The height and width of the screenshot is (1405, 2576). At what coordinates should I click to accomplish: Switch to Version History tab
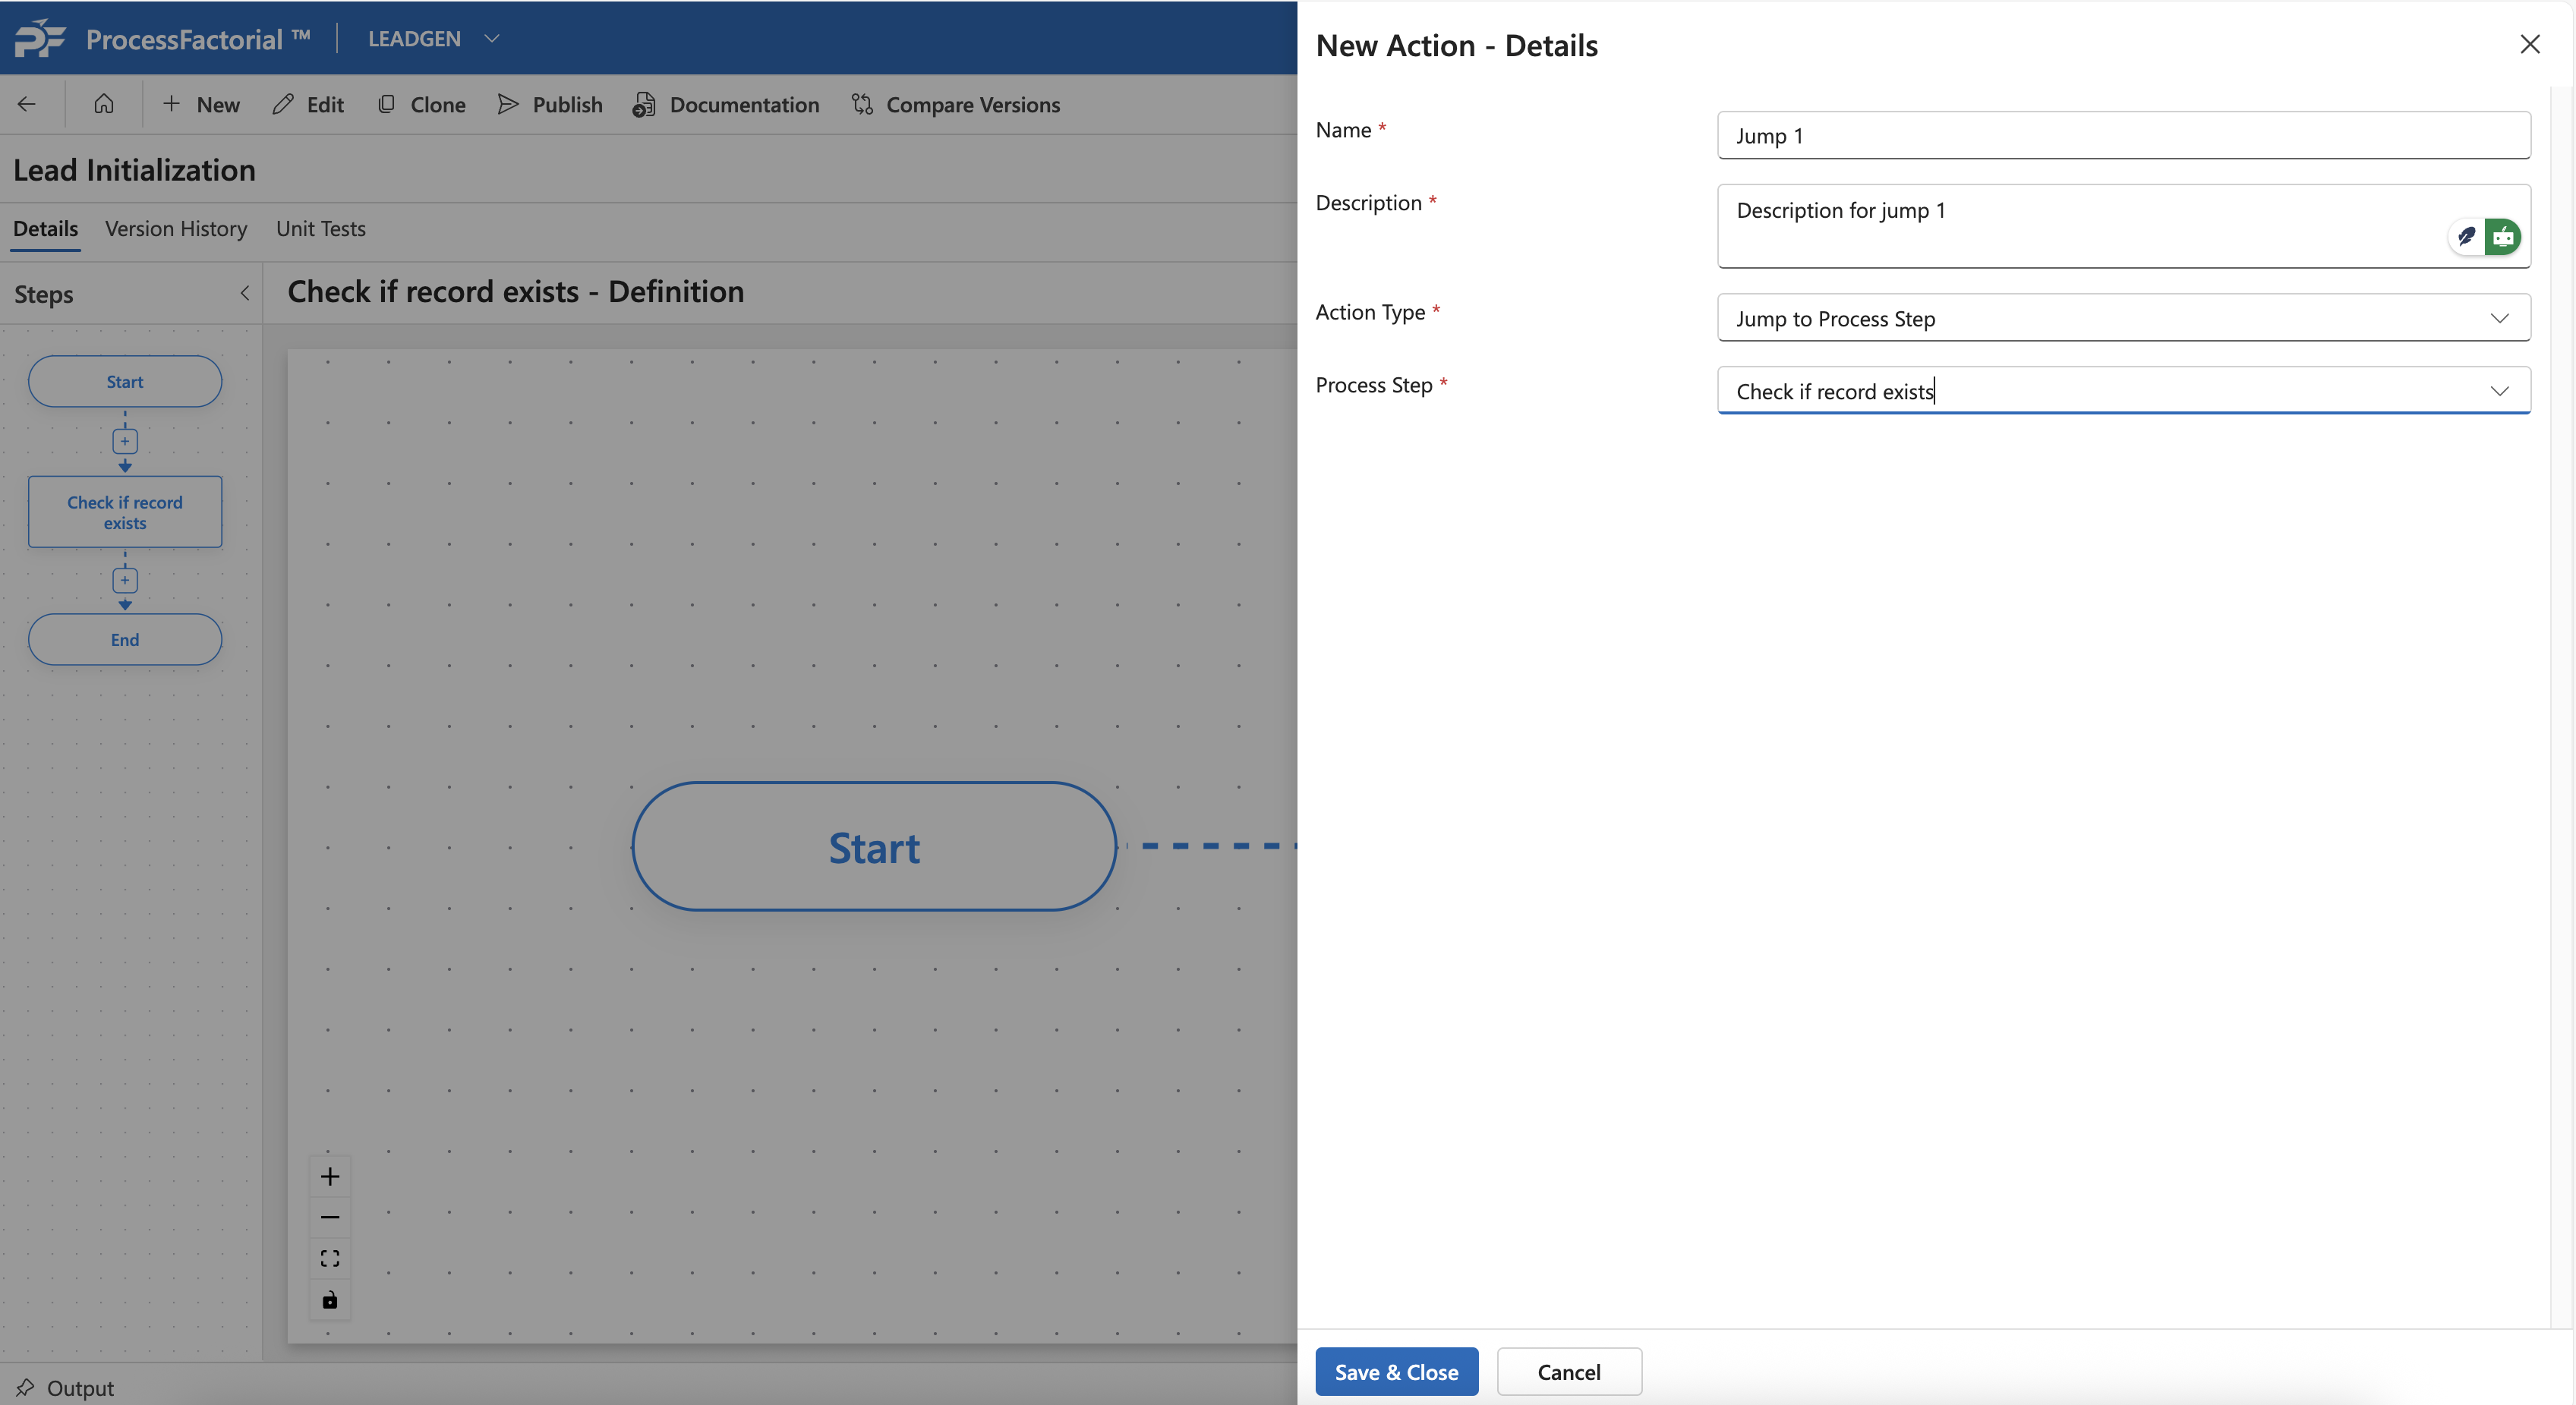[176, 229]
